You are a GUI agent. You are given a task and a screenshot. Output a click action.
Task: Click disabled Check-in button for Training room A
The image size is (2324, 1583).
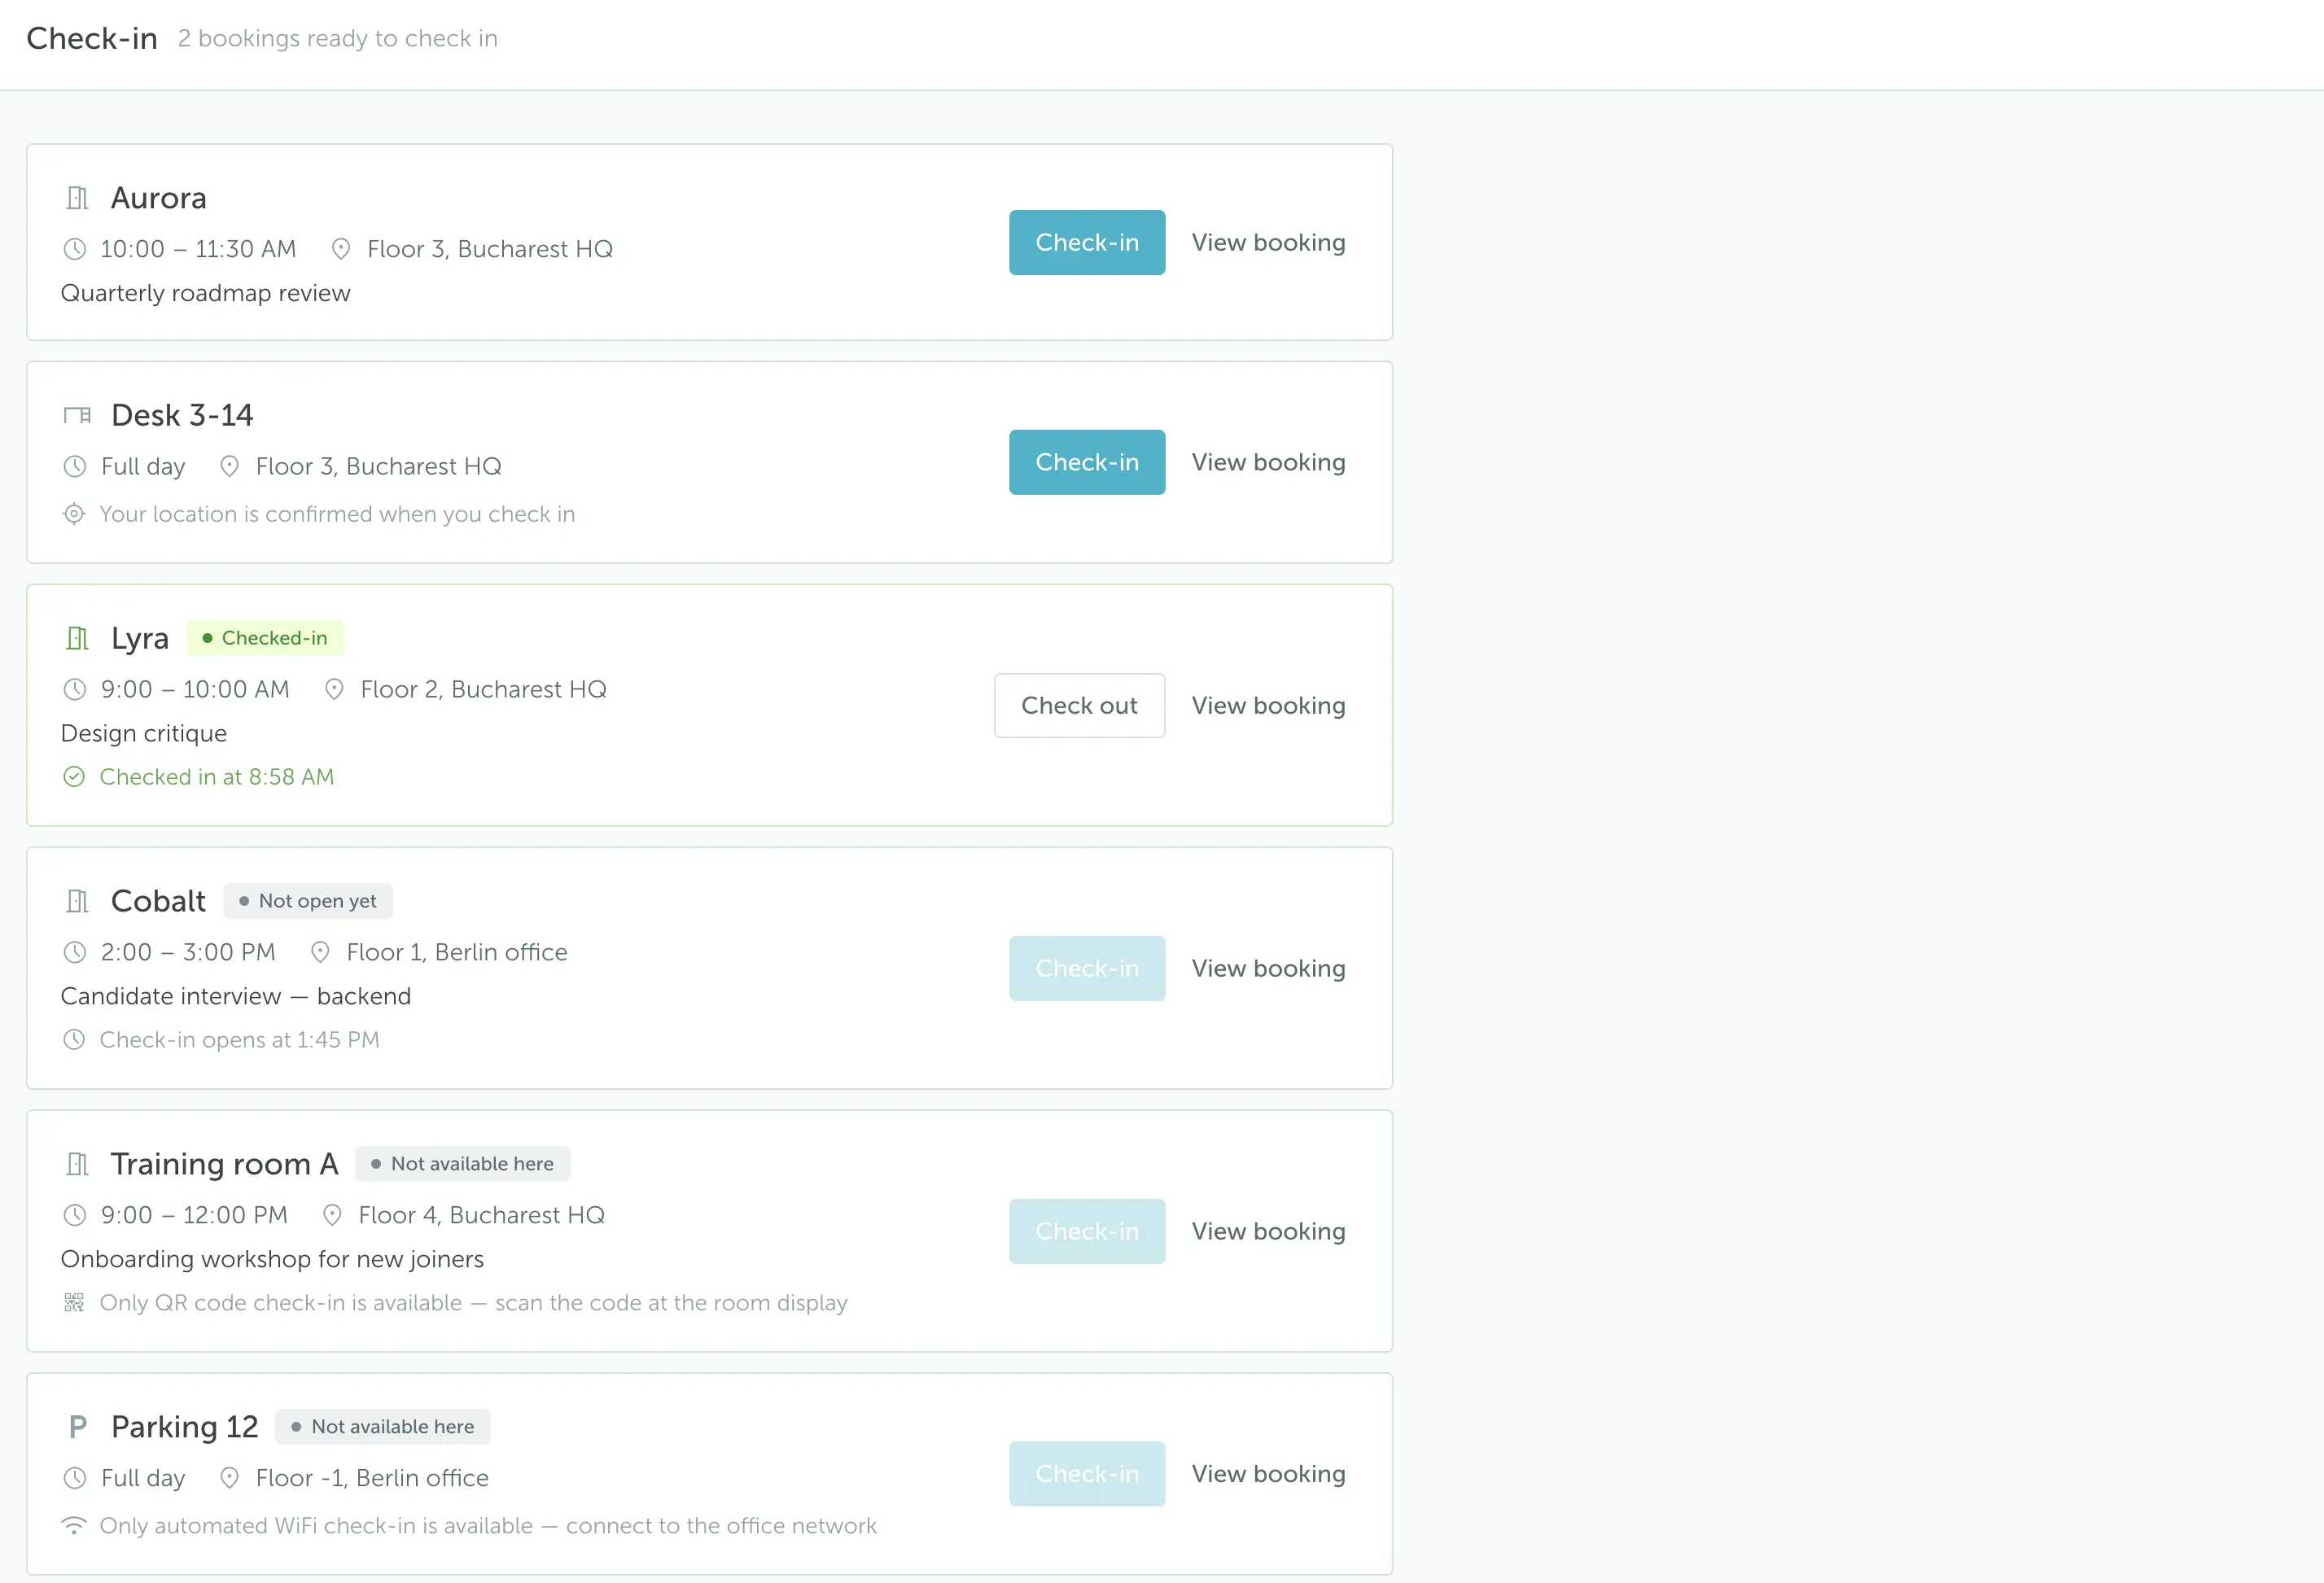click(1087, 1231)
